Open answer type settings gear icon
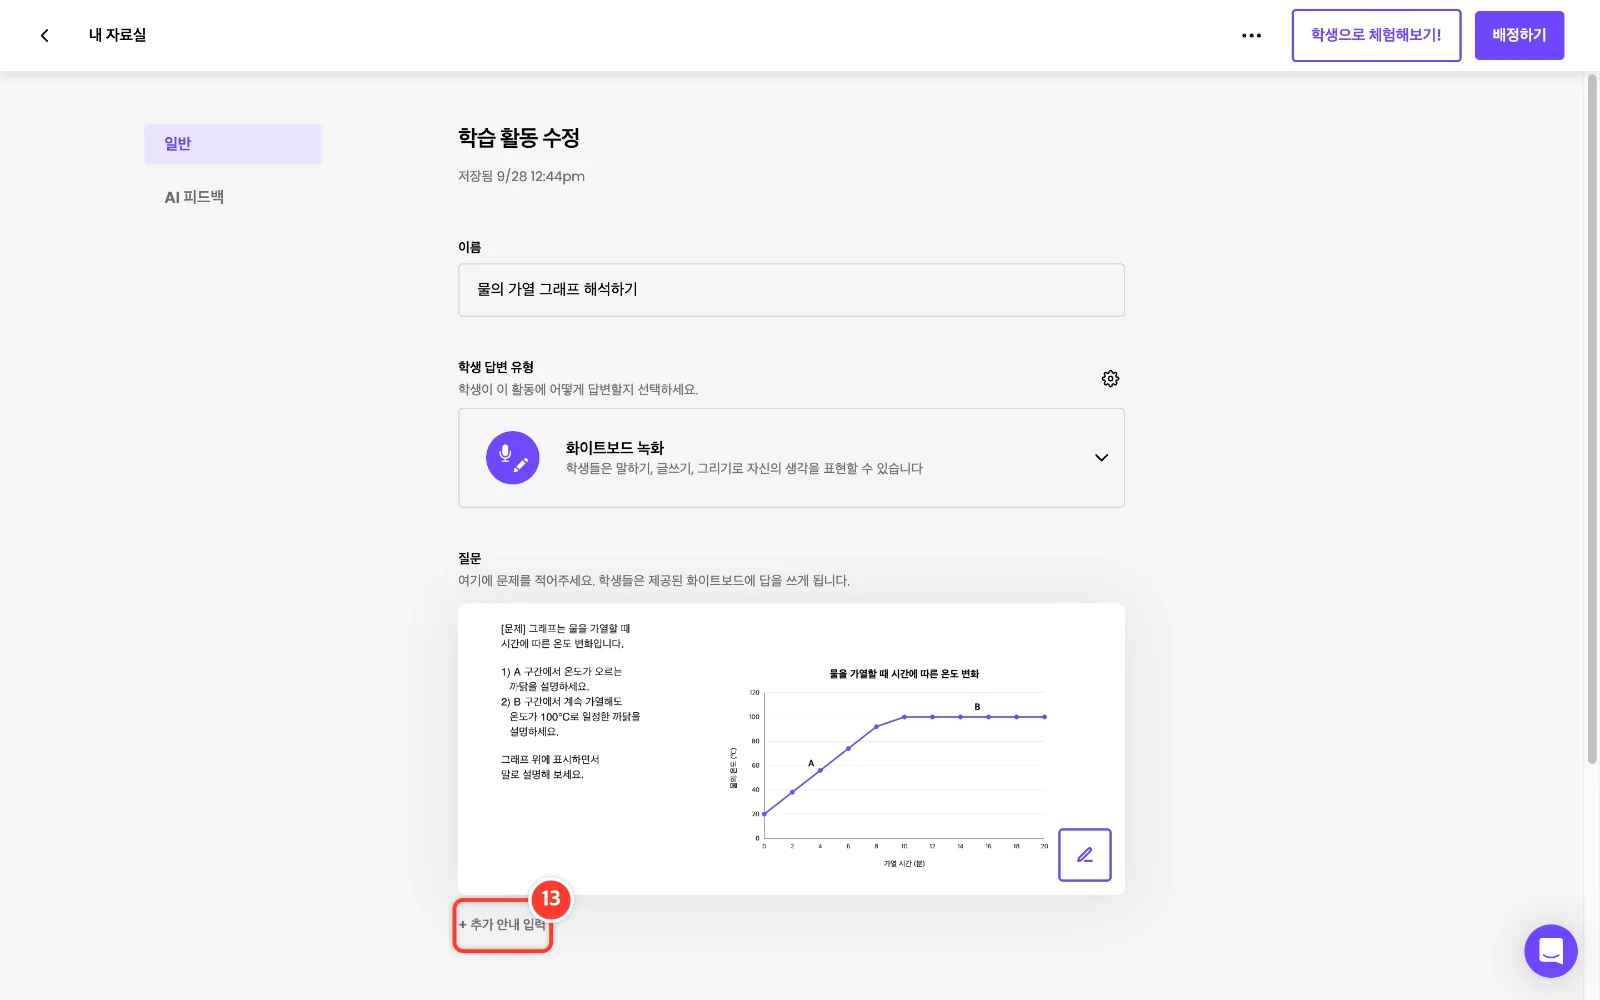Screen dimensions: 1600x1000 coord(1110,378)
